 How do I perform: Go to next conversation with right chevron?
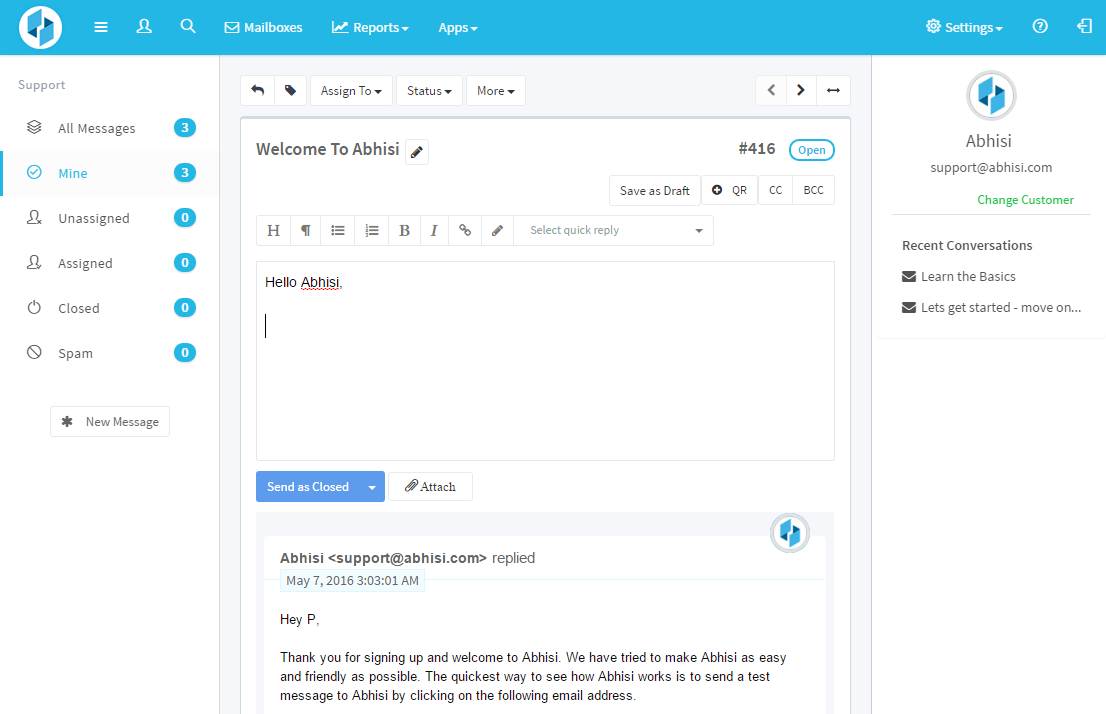click(801, 90)
